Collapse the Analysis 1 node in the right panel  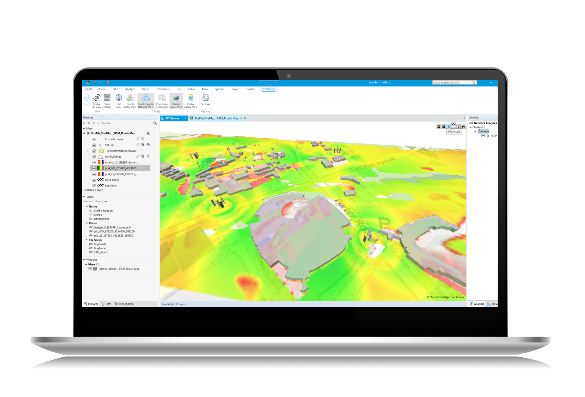(471, 127)
